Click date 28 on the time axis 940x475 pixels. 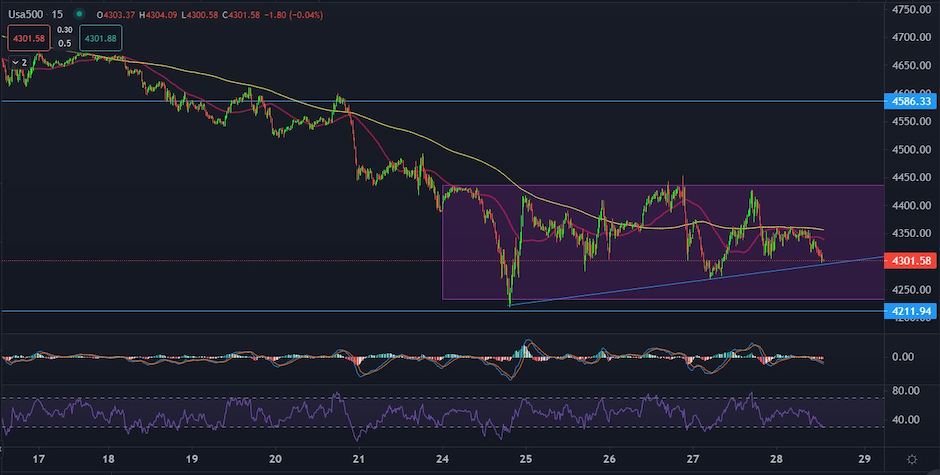pyautogui.click(x=776, y=459)
